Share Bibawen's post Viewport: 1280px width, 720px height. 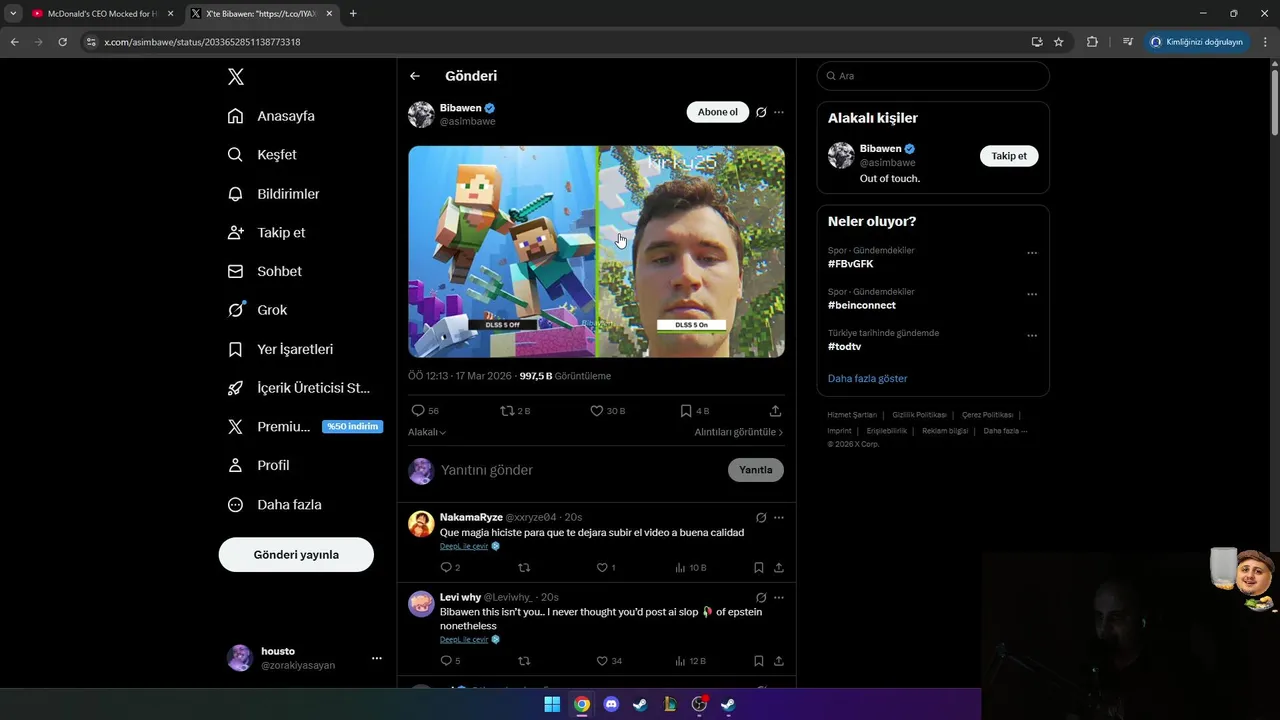tap(775, 411)
